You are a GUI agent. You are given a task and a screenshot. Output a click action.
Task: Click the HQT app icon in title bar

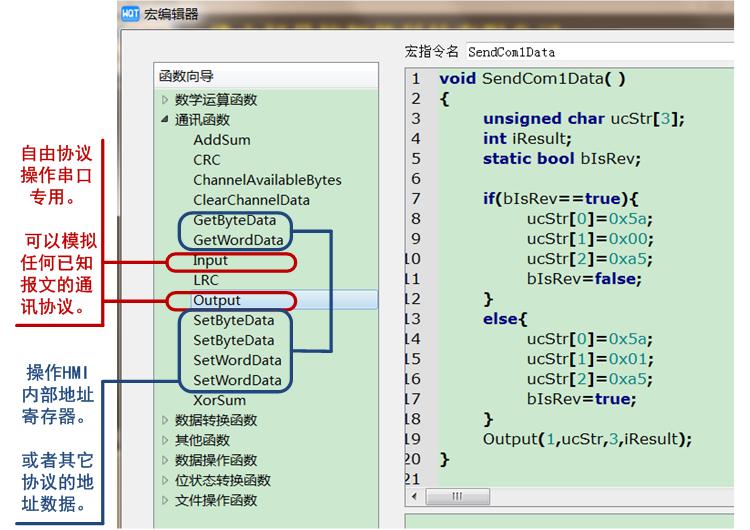[x=130, y=14]
